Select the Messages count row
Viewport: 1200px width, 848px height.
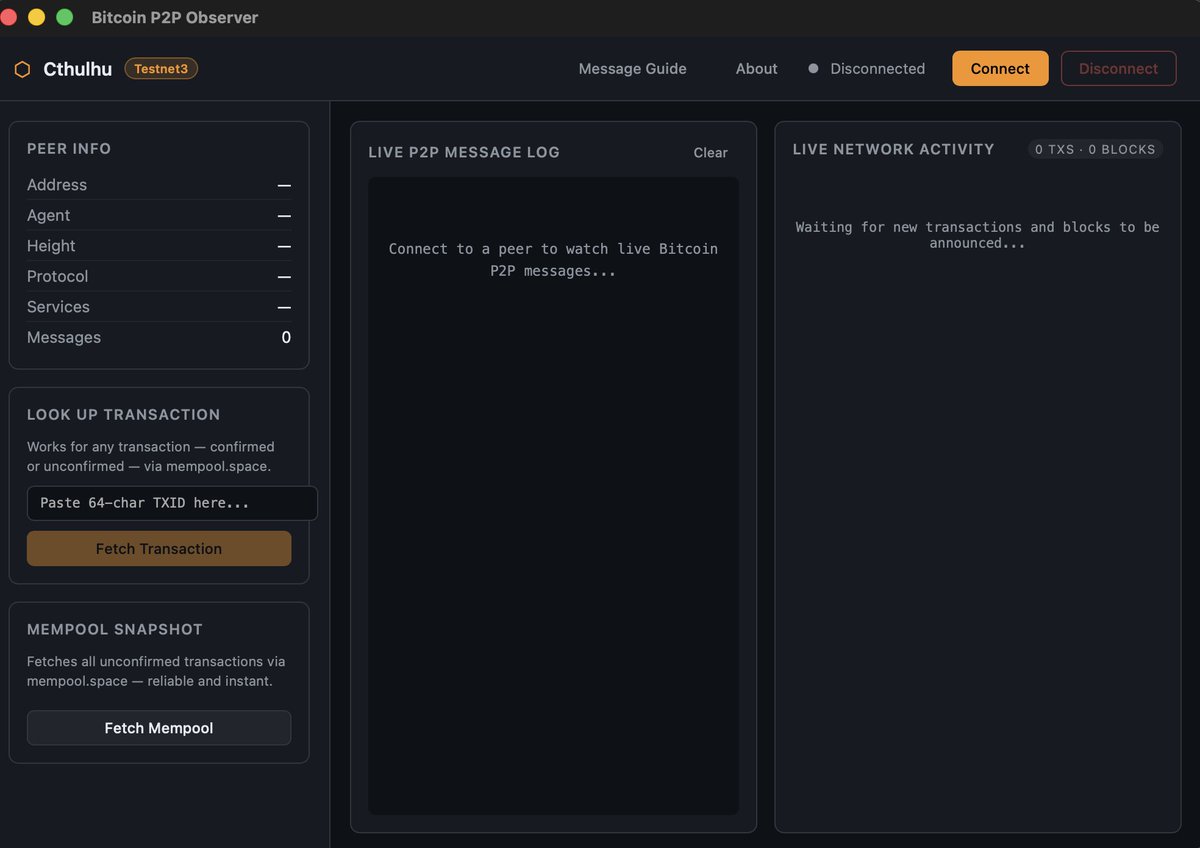coord(159,337)
